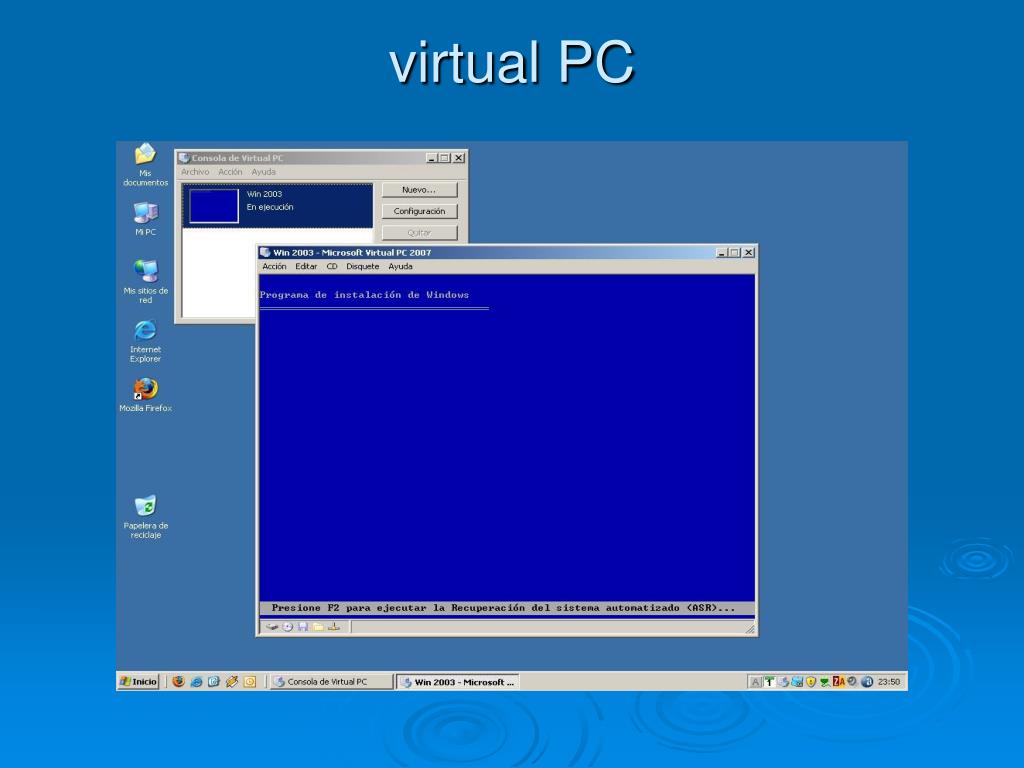Click the yellow clock quick launch icon
Viewport: 1024px width, 768px height.
coord(249,682)
